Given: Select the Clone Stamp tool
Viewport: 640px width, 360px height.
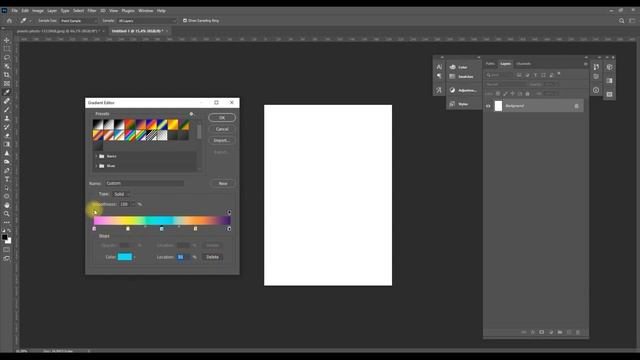Looking at the screenshot, I should [x=7, y=118].
